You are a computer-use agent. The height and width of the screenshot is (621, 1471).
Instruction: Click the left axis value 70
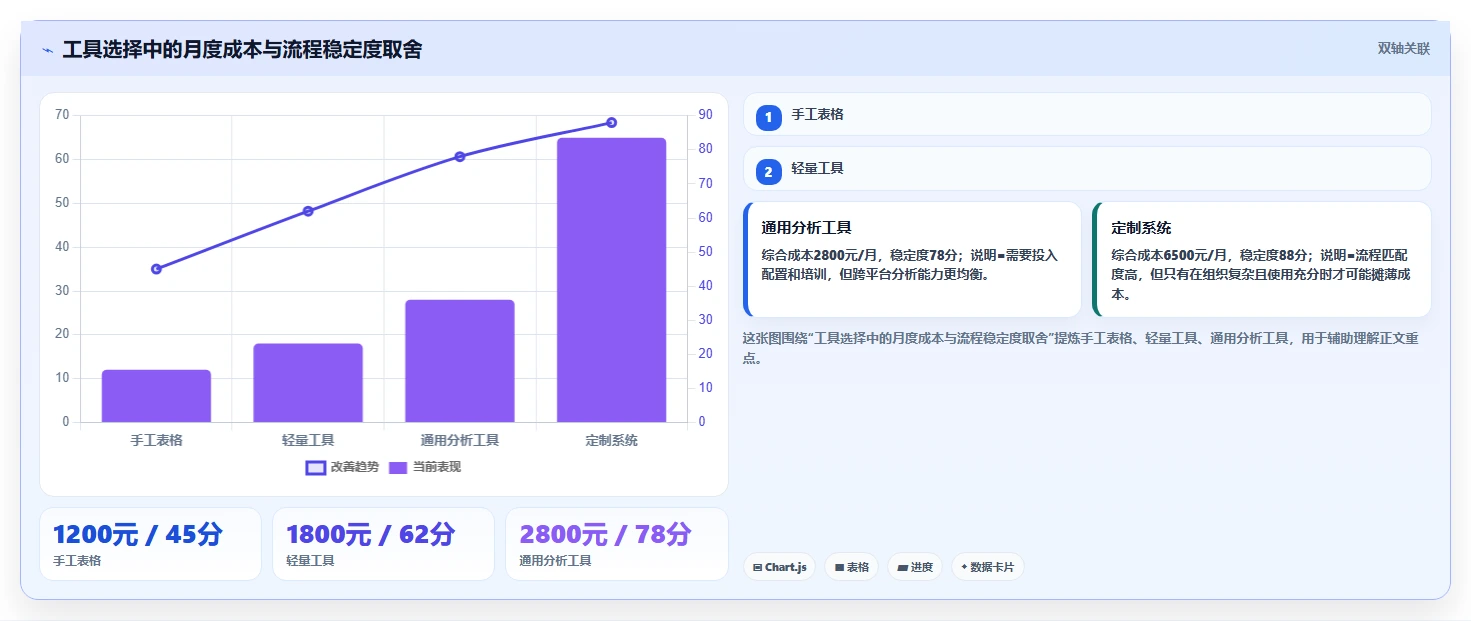tap(62, 115)
